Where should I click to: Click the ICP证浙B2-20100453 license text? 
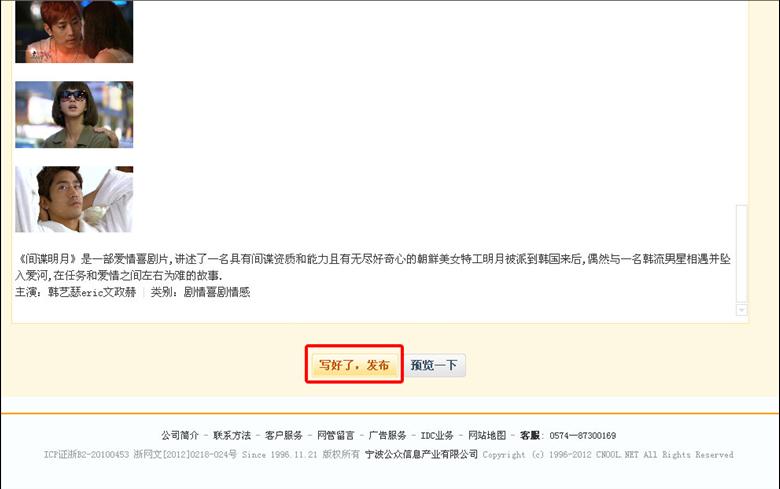point(86,454)
